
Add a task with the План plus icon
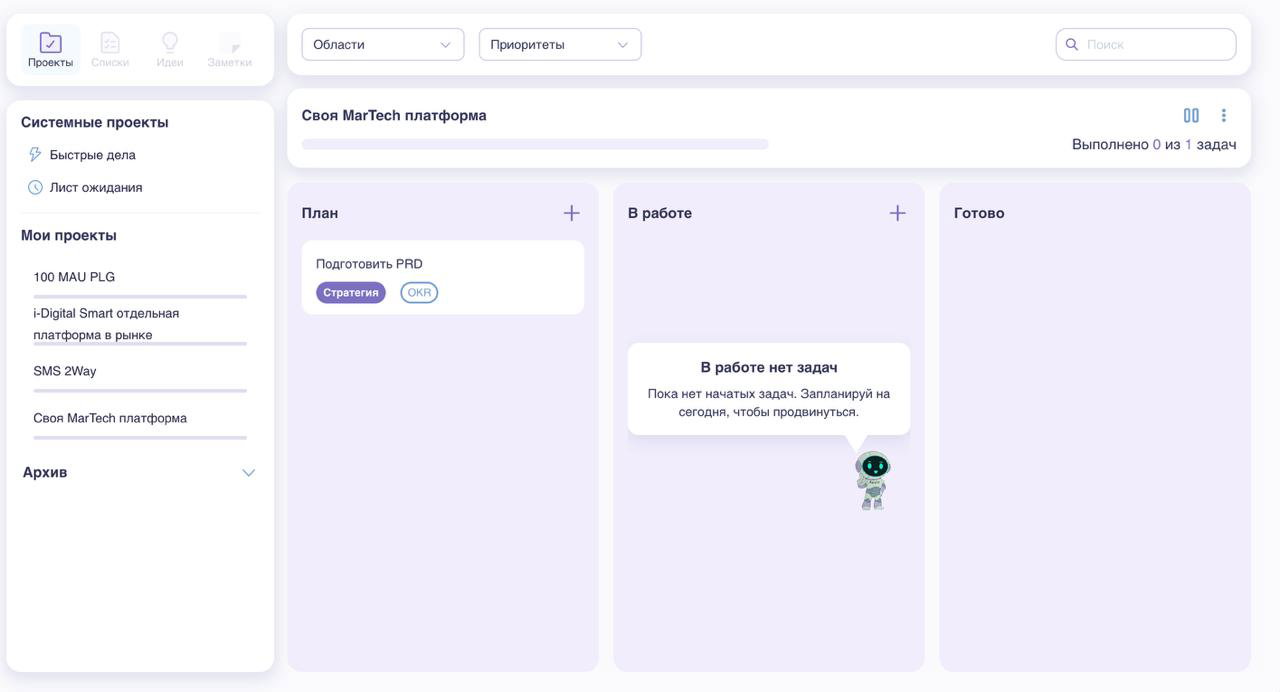(571, 213)
